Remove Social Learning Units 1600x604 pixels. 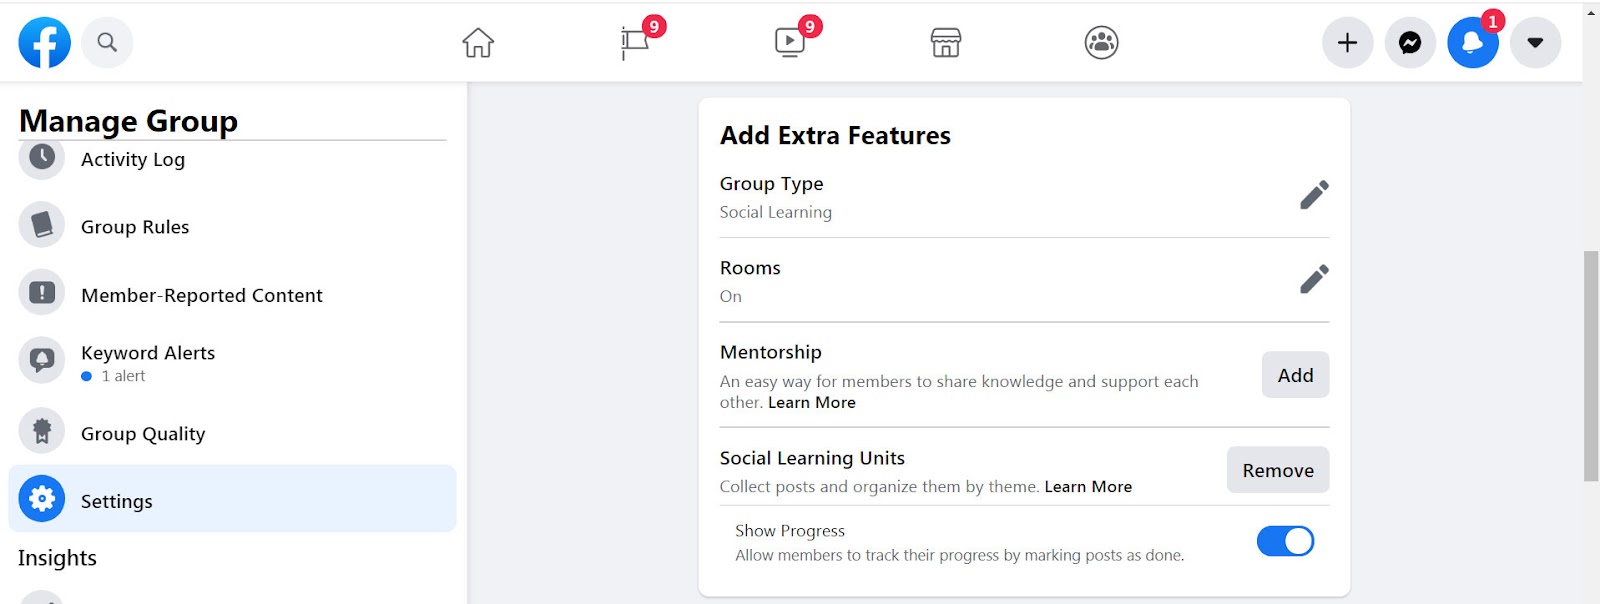click(x=1278, y=470)
